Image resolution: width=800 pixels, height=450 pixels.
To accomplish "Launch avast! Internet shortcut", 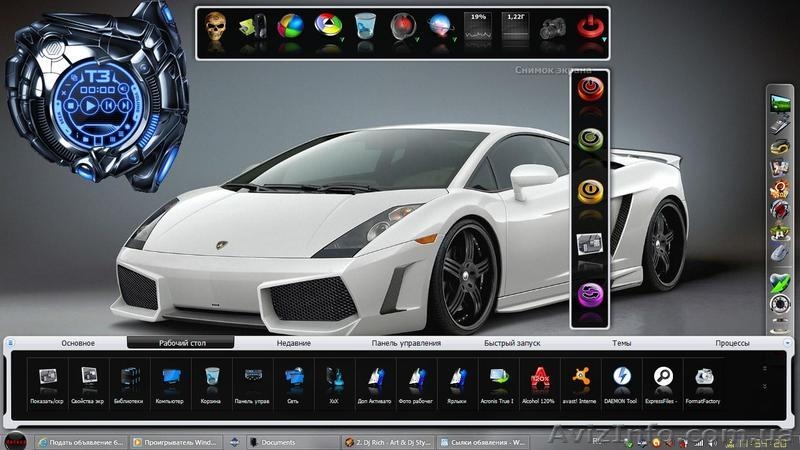I will (x=580, y=383).
